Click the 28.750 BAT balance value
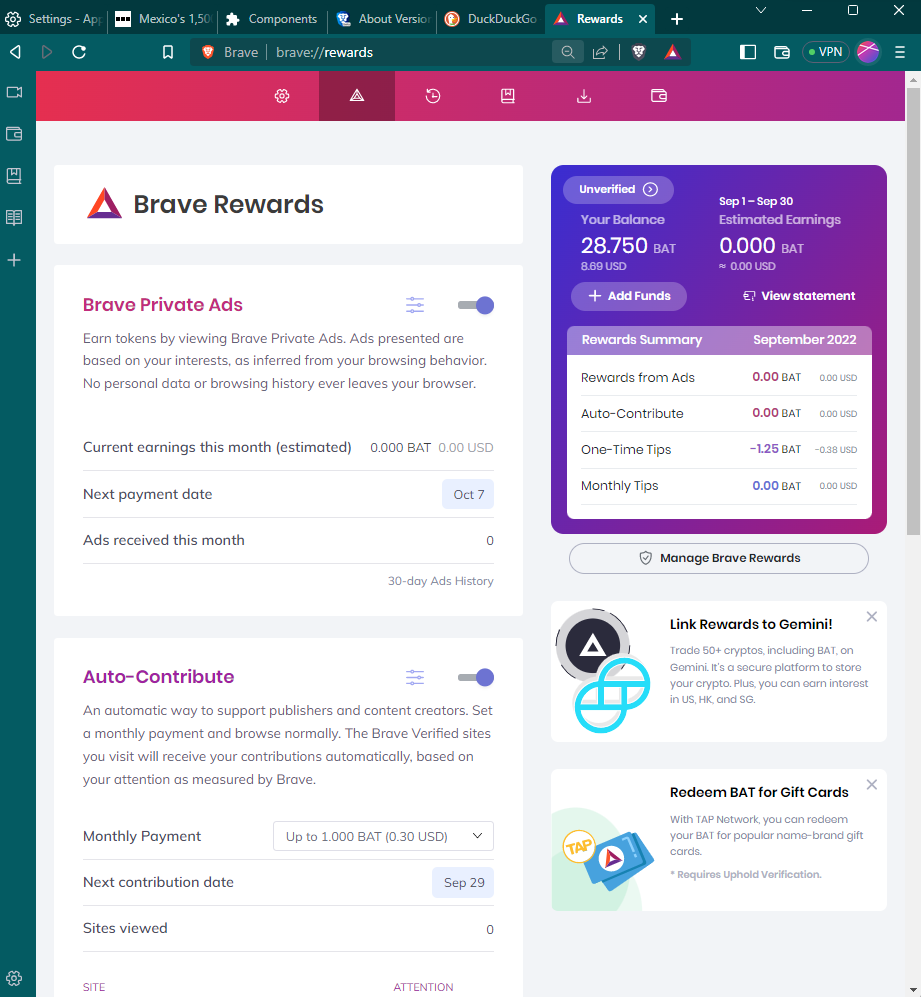 (628, 246)
